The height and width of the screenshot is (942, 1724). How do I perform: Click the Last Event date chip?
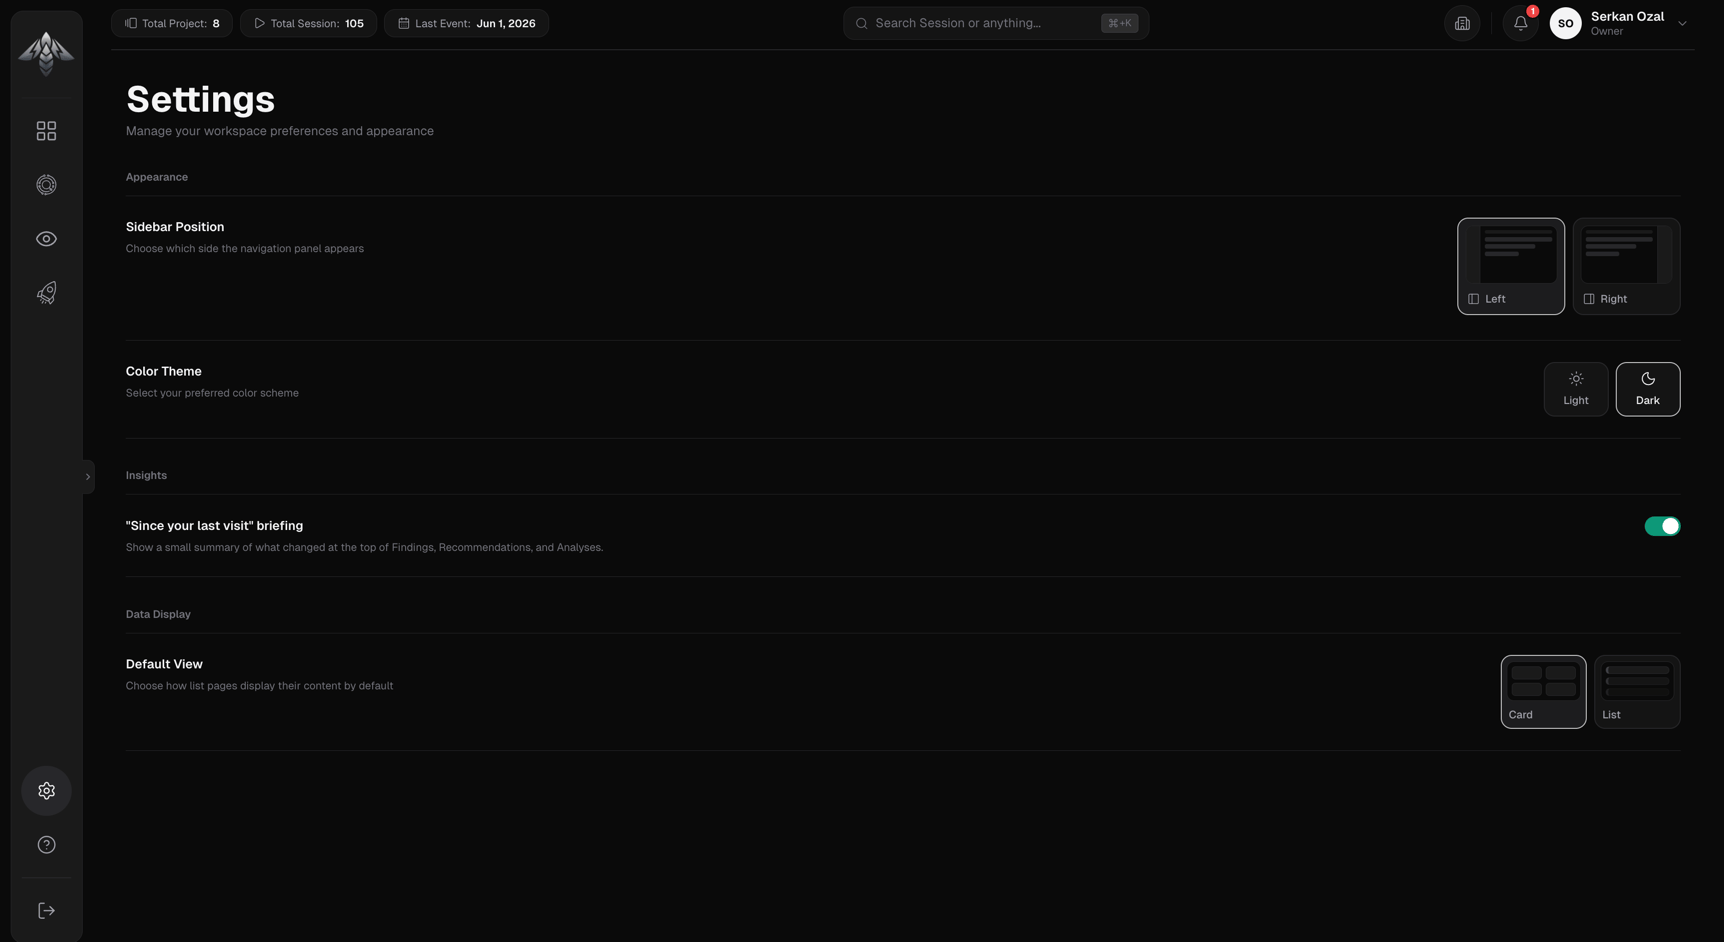(466, 23)
